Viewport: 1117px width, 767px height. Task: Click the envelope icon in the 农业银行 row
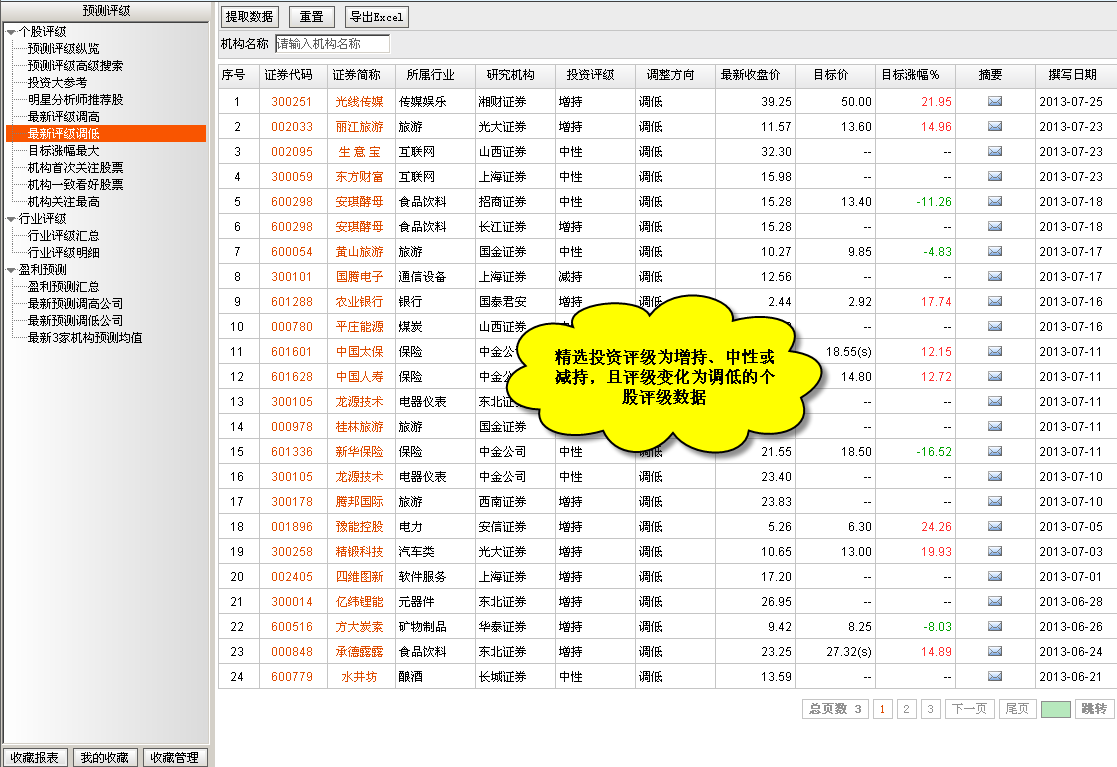(994, 302)
